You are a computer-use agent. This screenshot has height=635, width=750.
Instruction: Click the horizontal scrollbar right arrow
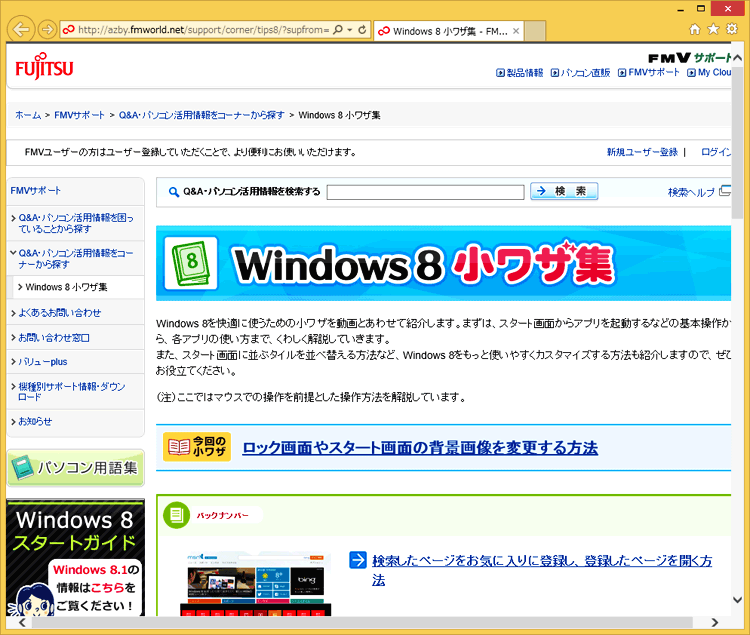(x=715, y=622)
